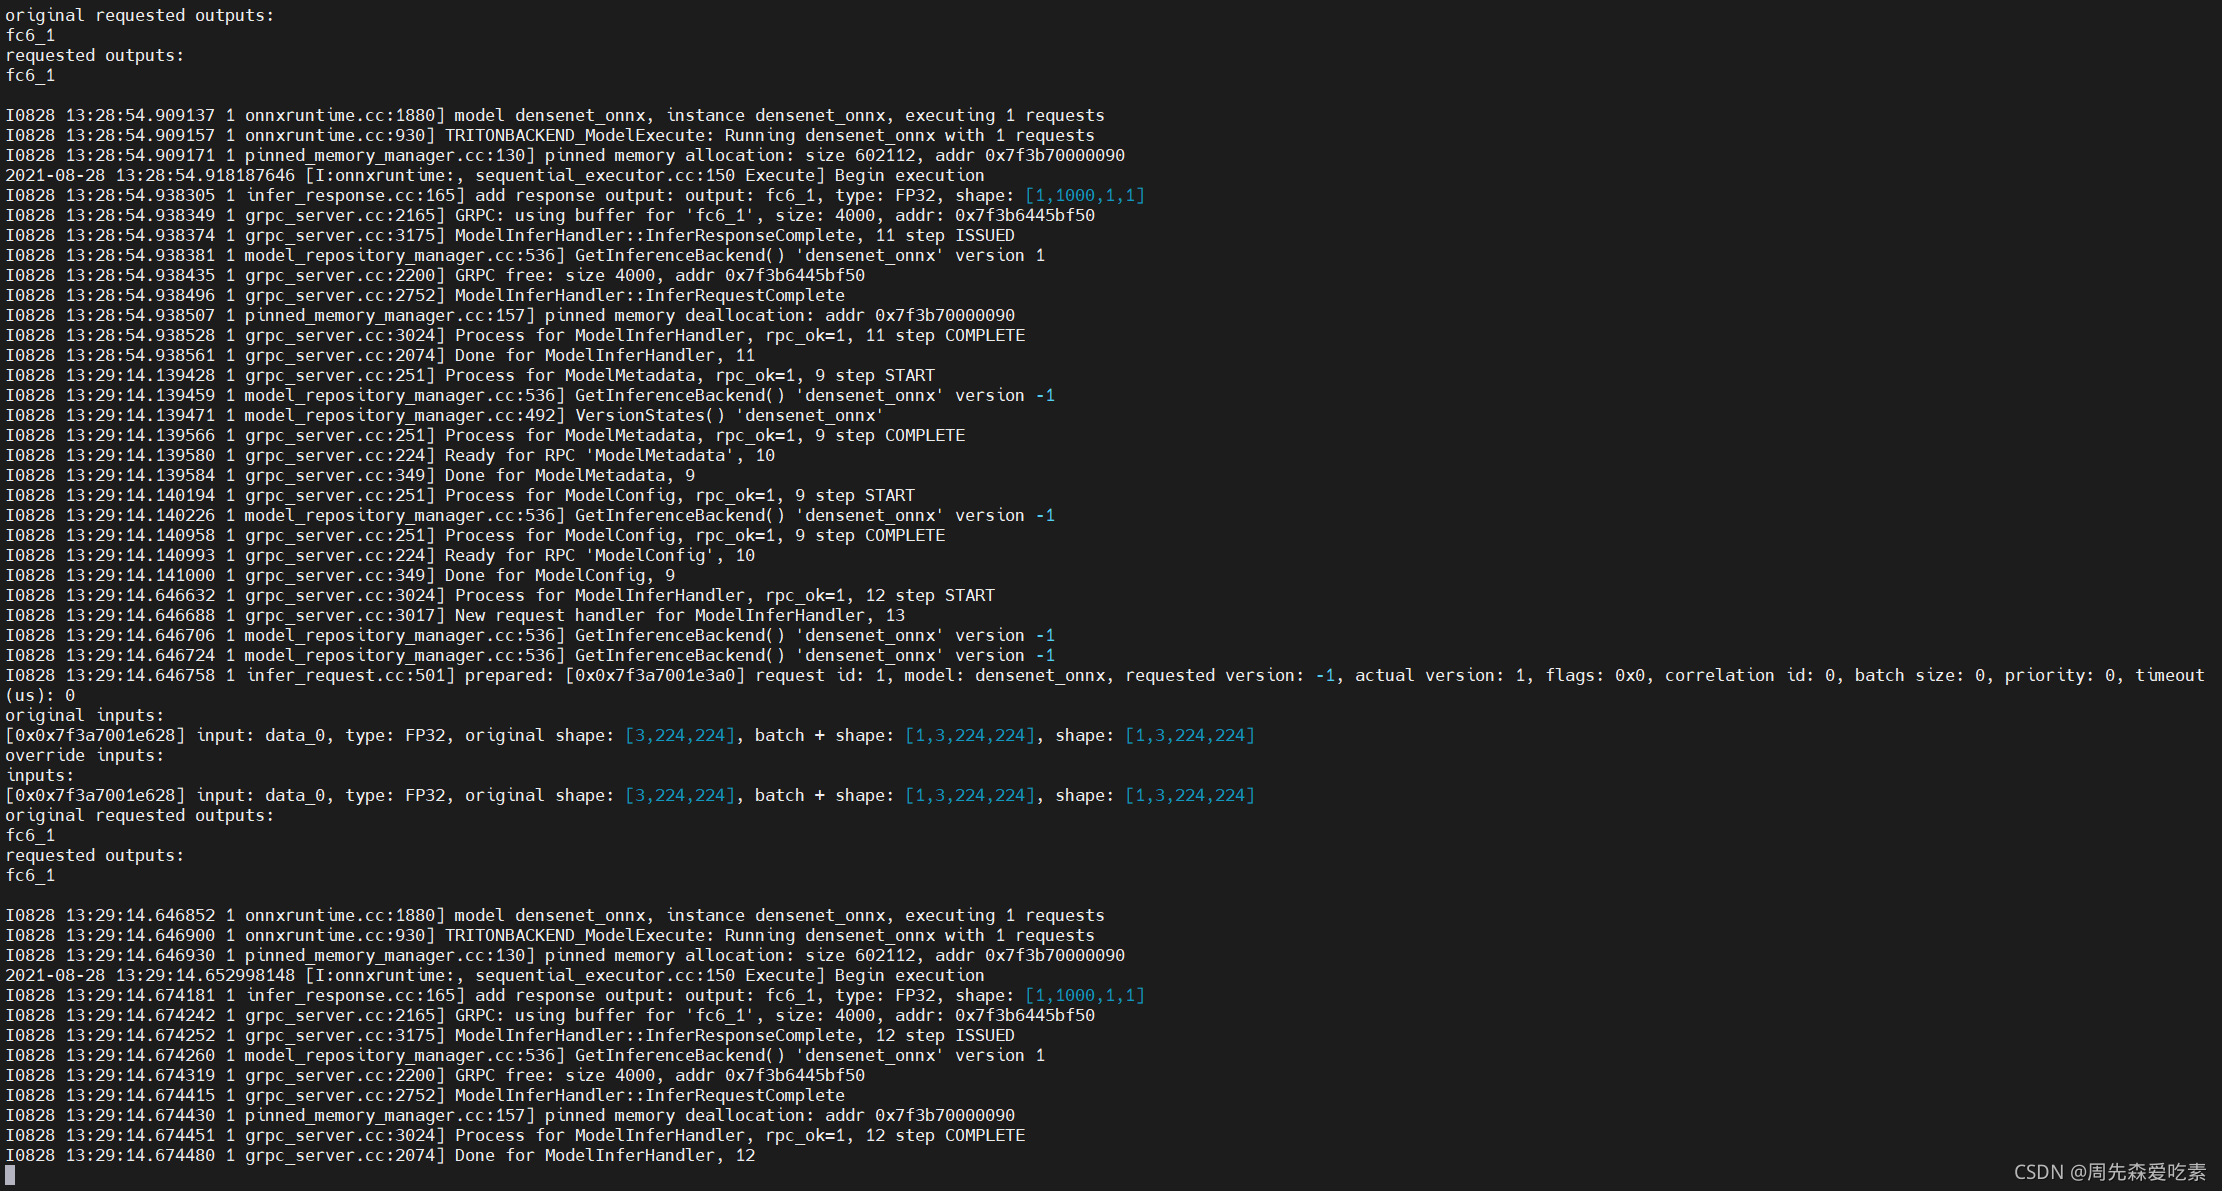This screenshot has width=2222, height=1191.
Task: Click the 2021-08-28 13:28:54.918187646 timestamp
Action: click(150, 175)
